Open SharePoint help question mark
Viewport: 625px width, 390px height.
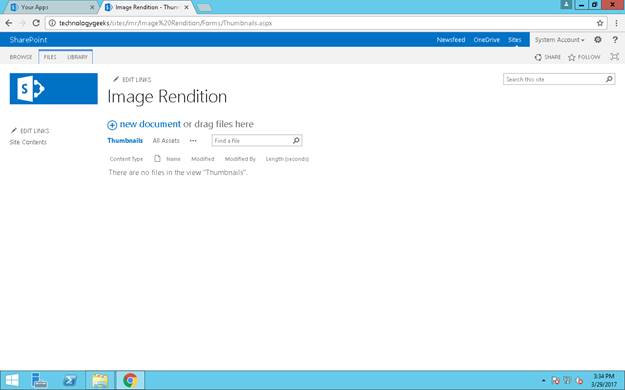click(615, 39)
